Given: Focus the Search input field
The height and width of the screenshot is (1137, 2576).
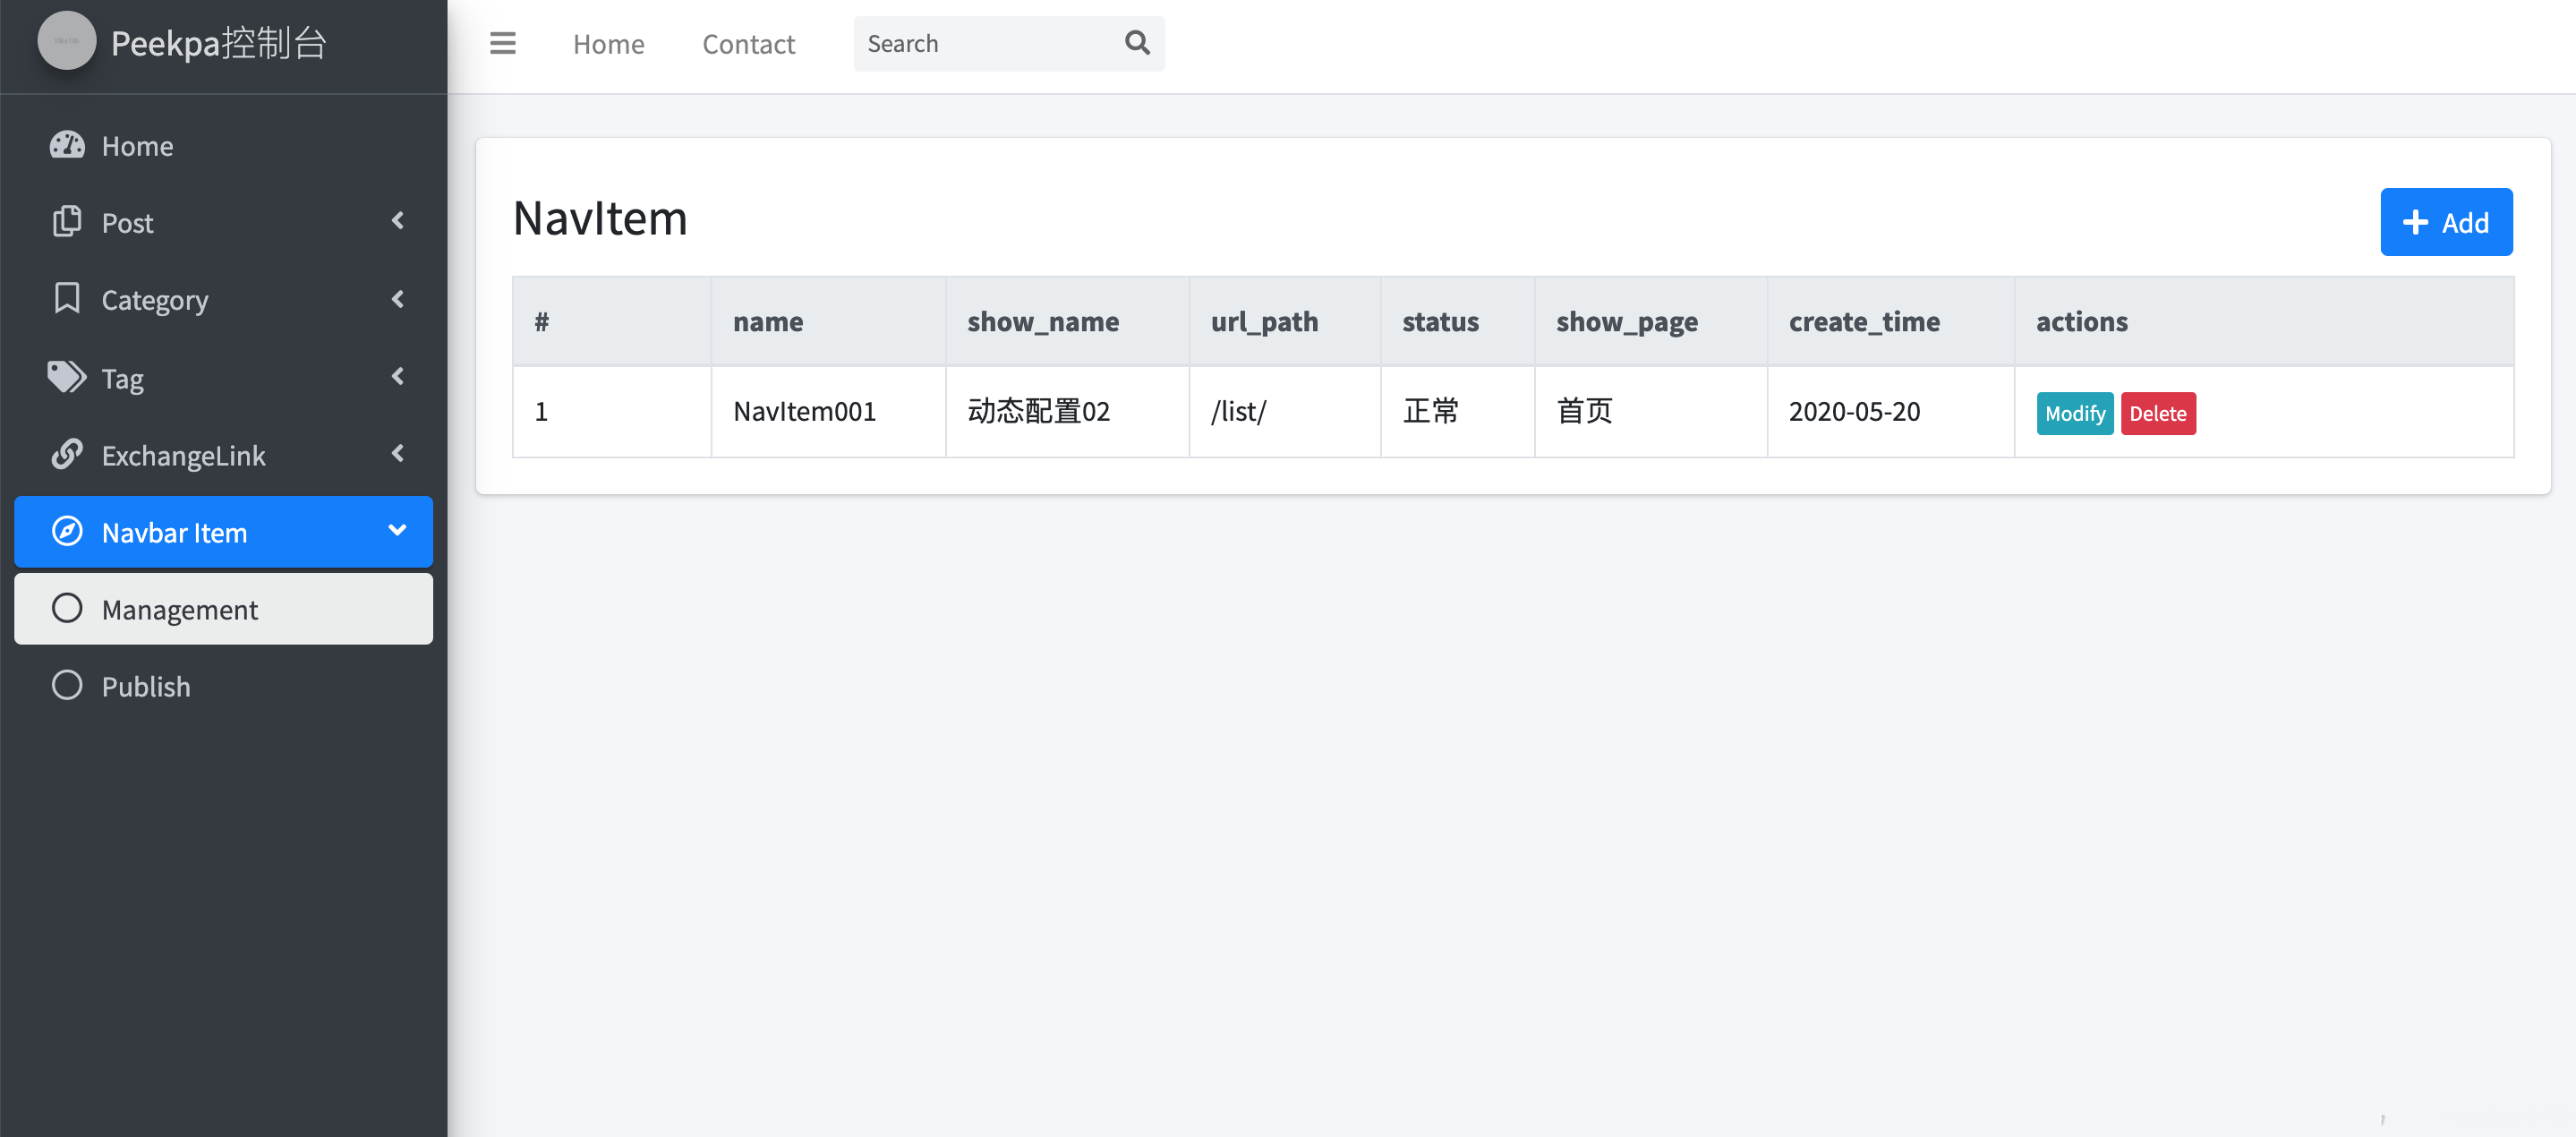Looking at the screenshot, I should 985,43.
